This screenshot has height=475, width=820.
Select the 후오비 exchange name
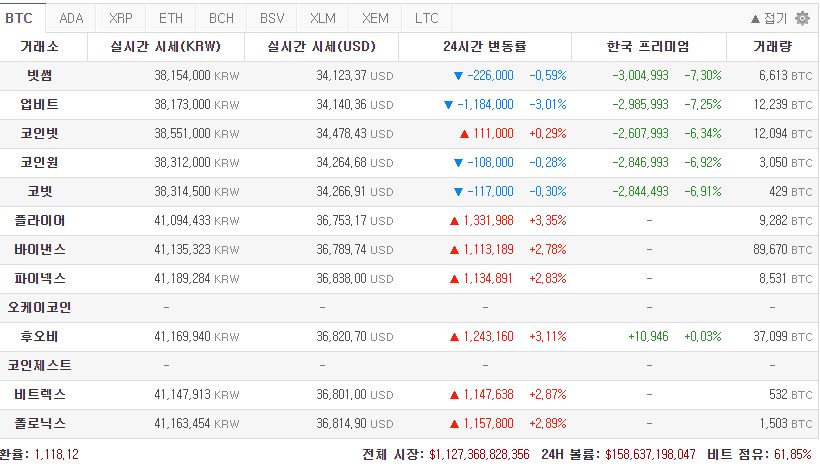click(40, 337)
